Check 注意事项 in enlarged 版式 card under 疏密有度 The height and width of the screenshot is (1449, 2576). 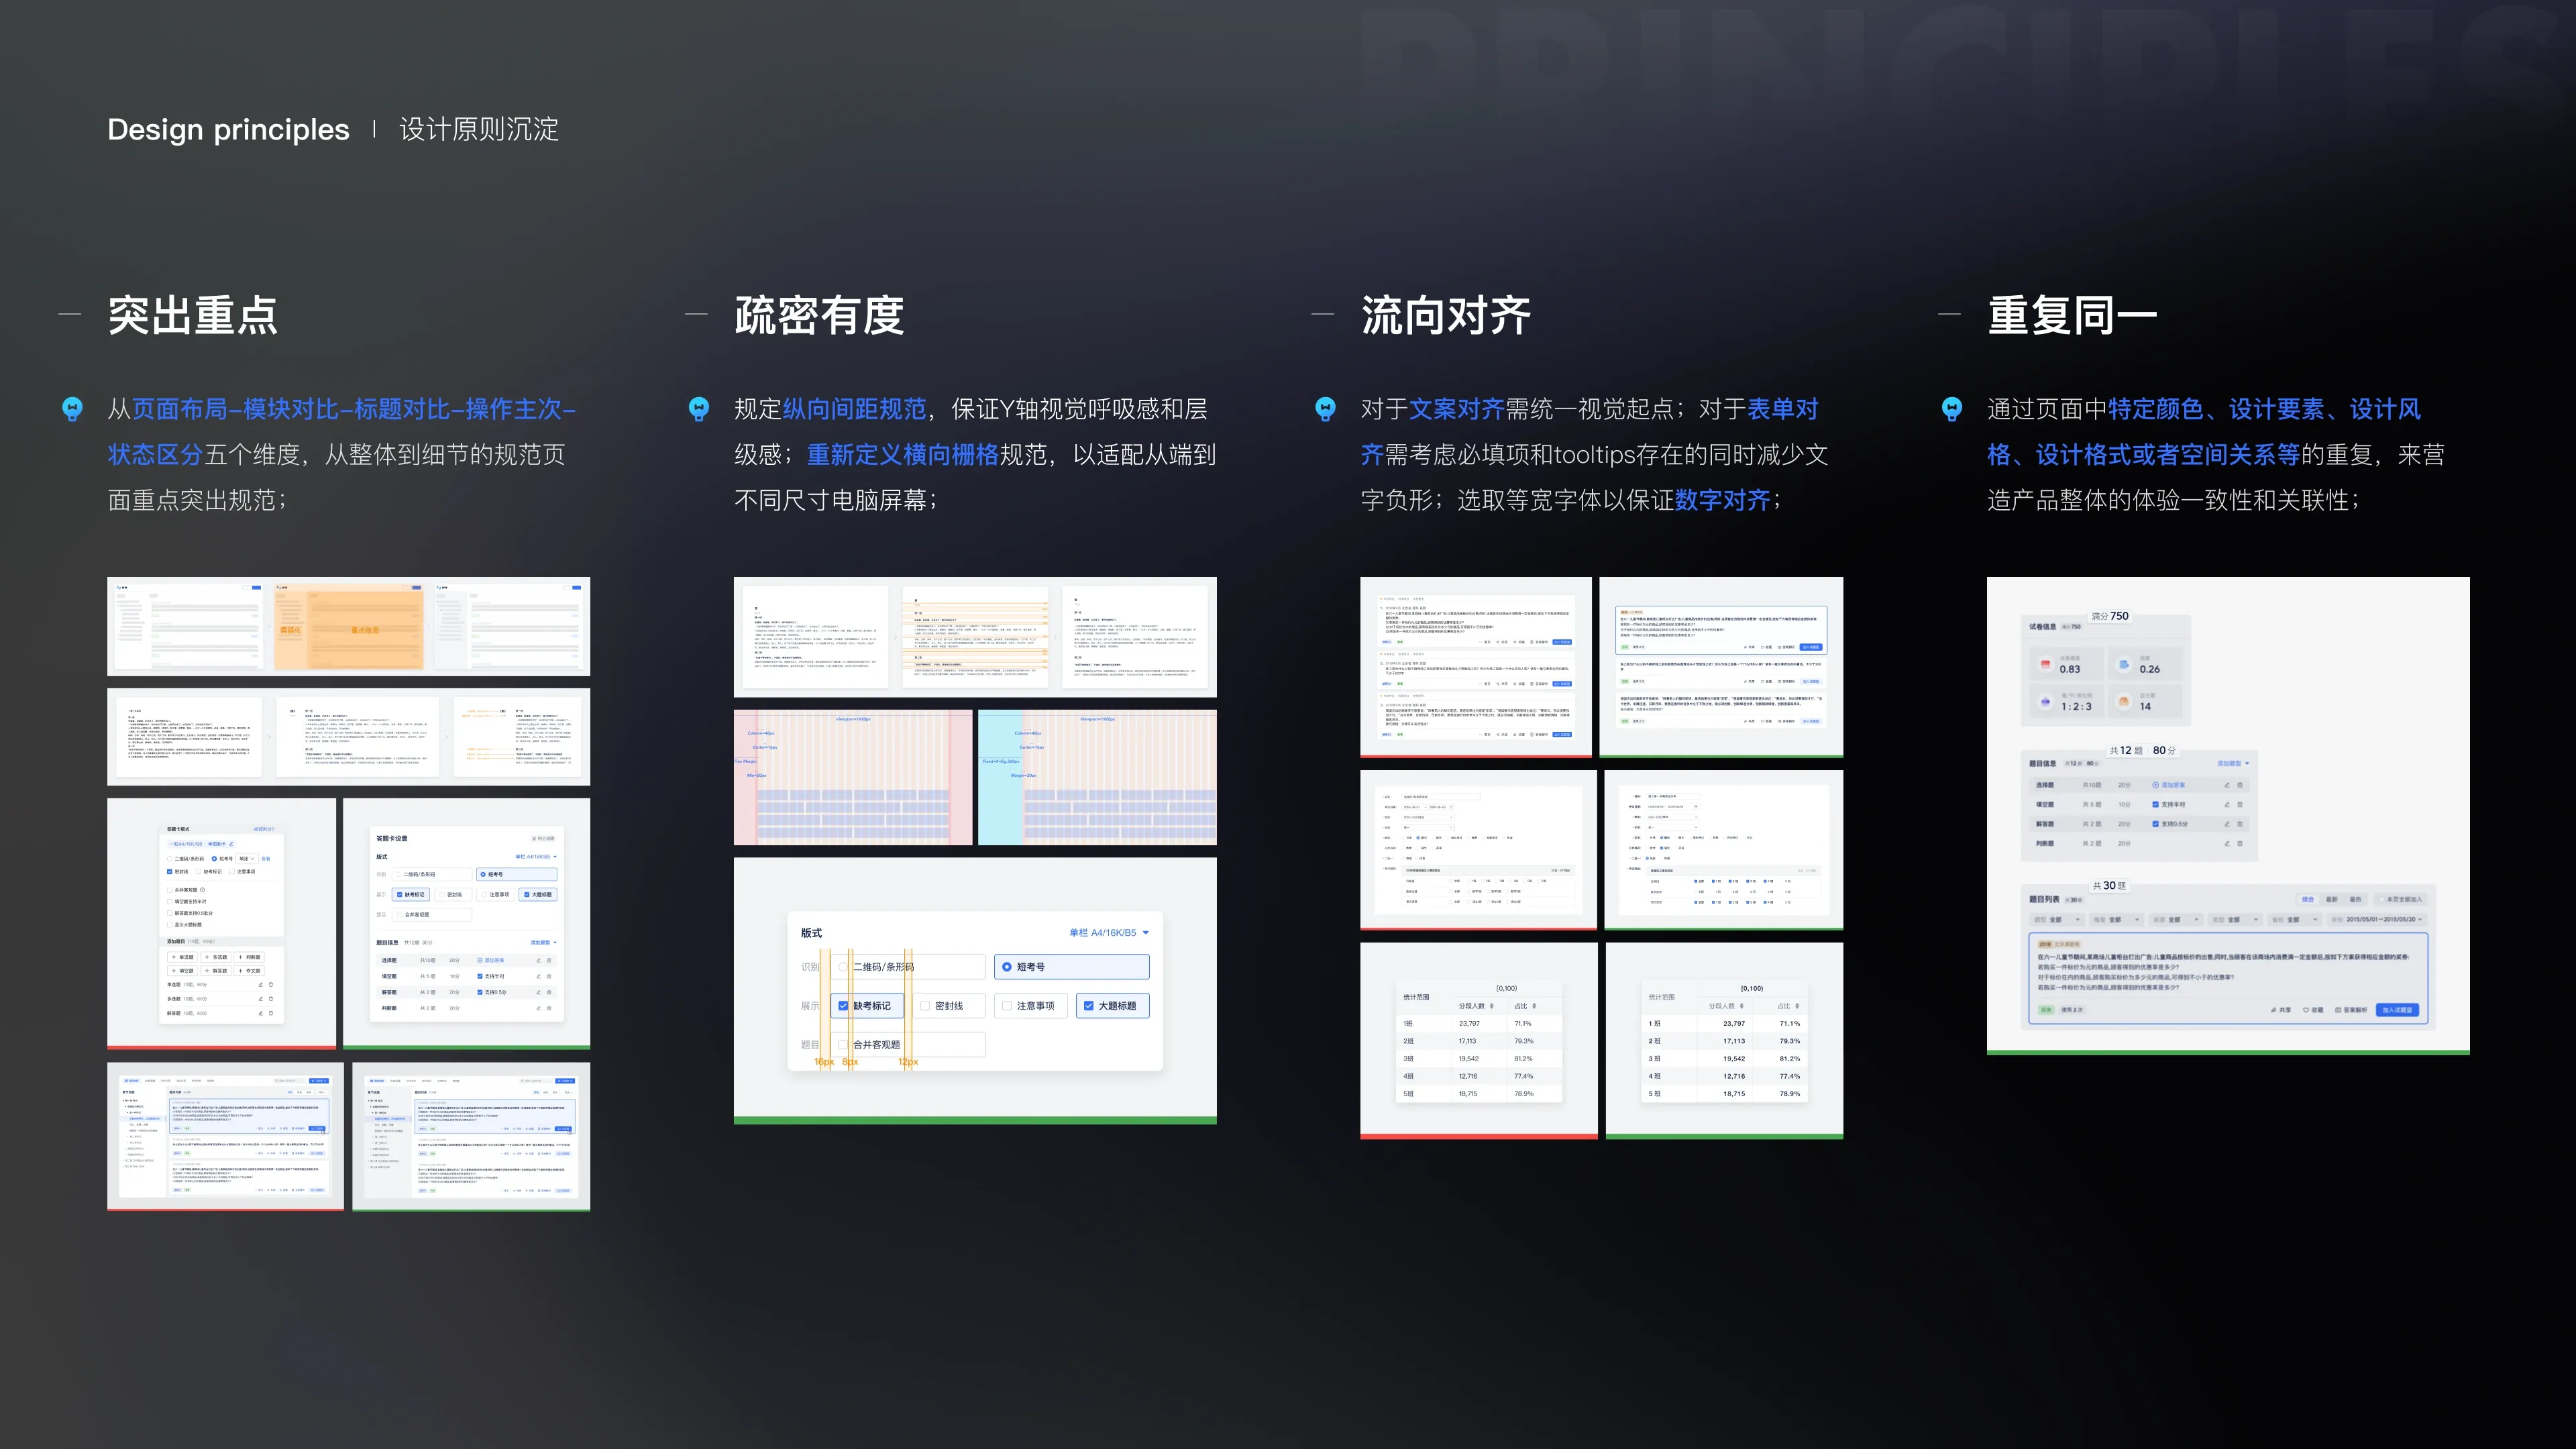tap(1007, 1005)
